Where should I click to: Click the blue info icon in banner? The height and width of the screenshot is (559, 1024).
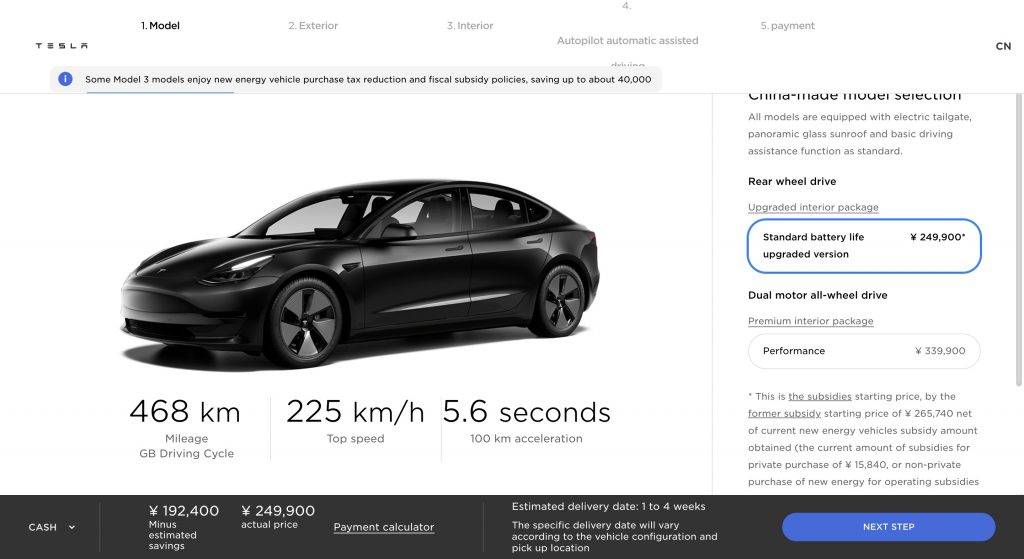(65, 79)
